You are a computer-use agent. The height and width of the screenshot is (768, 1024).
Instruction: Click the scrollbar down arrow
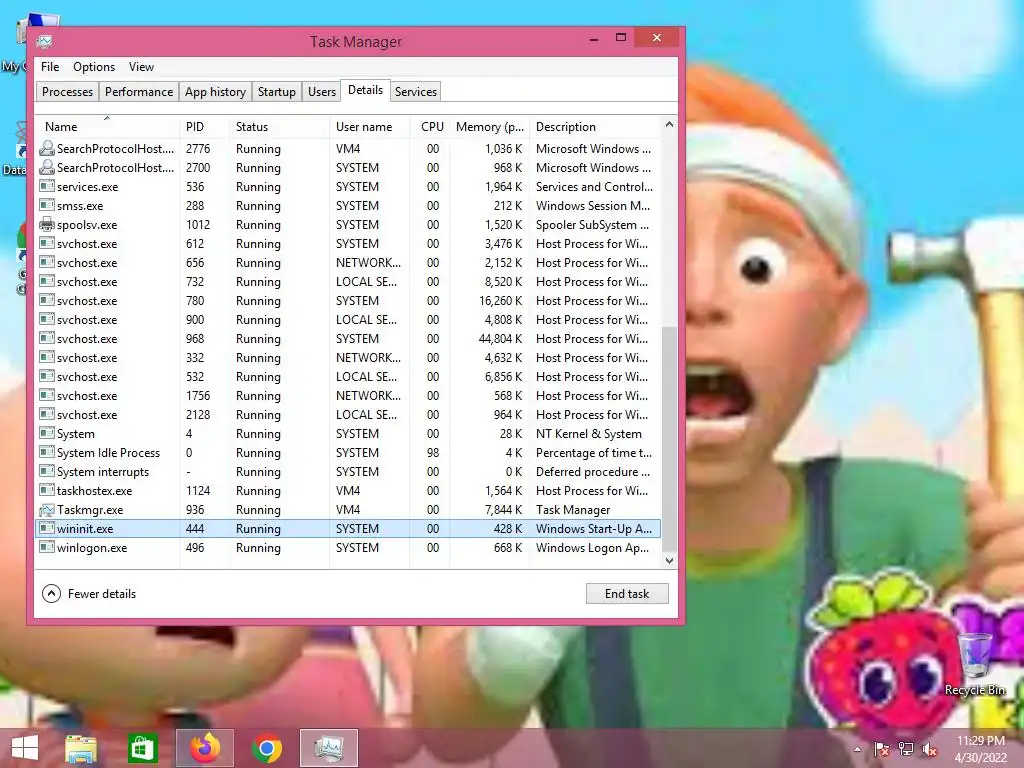669,560
